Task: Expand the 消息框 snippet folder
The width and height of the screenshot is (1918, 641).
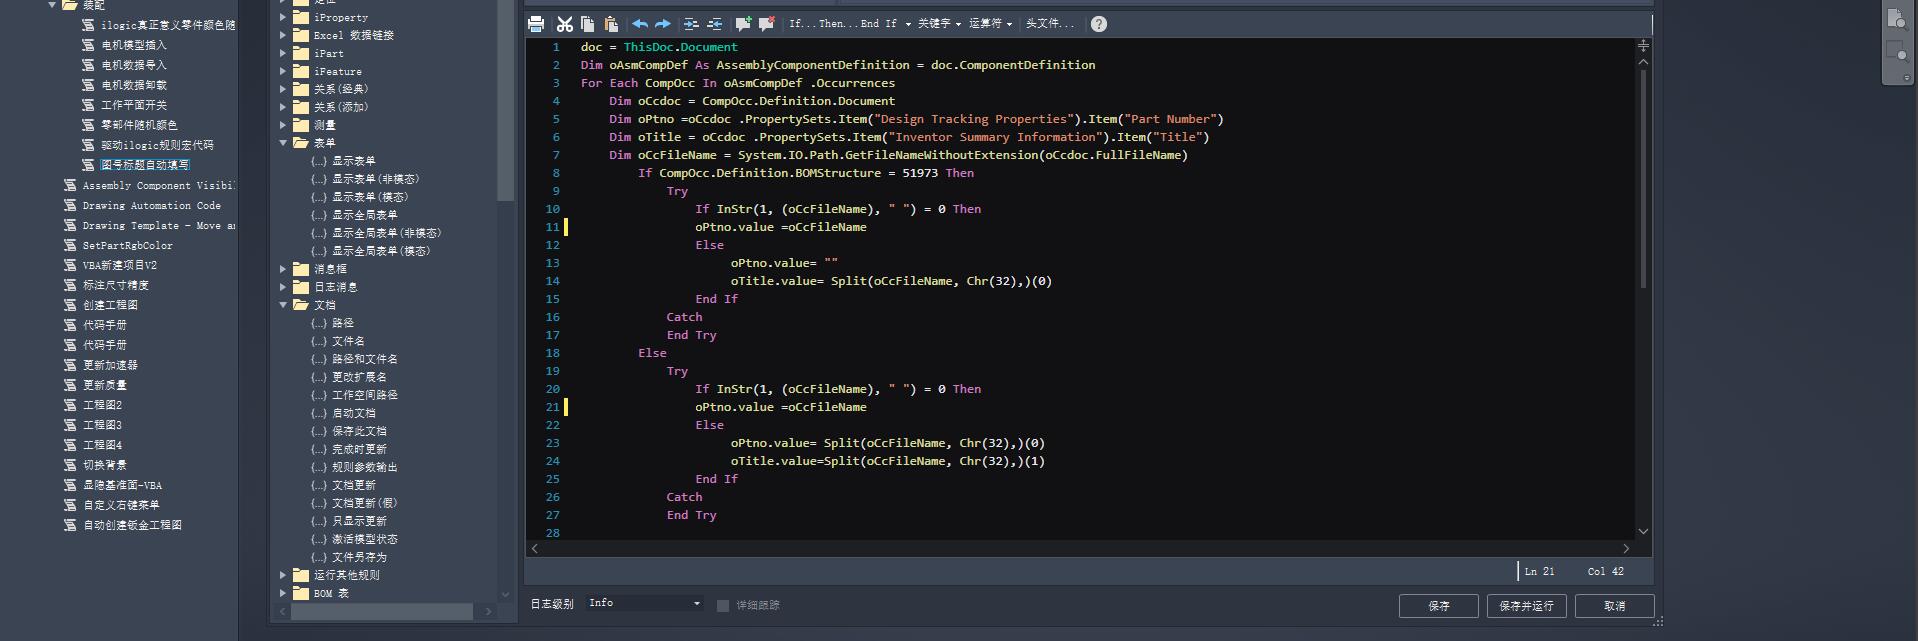Action: 283,269
